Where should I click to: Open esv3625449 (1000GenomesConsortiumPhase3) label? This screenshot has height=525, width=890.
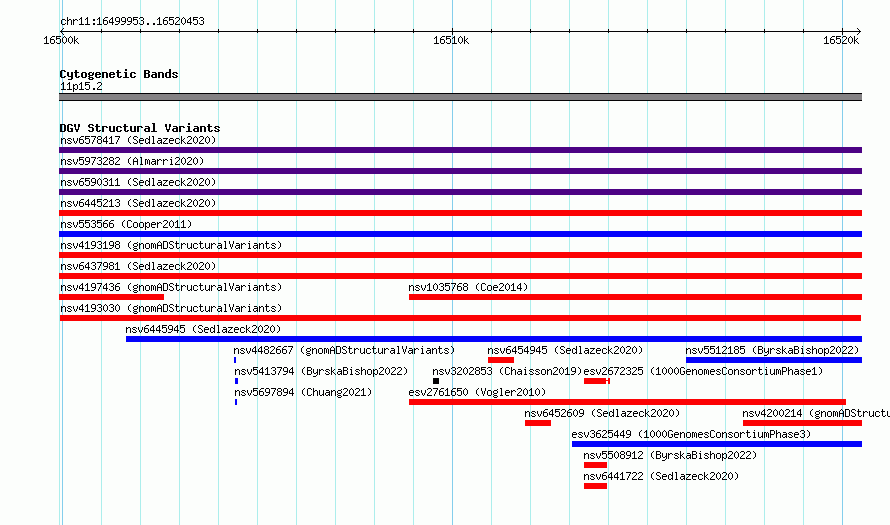[x=691, y=434]
